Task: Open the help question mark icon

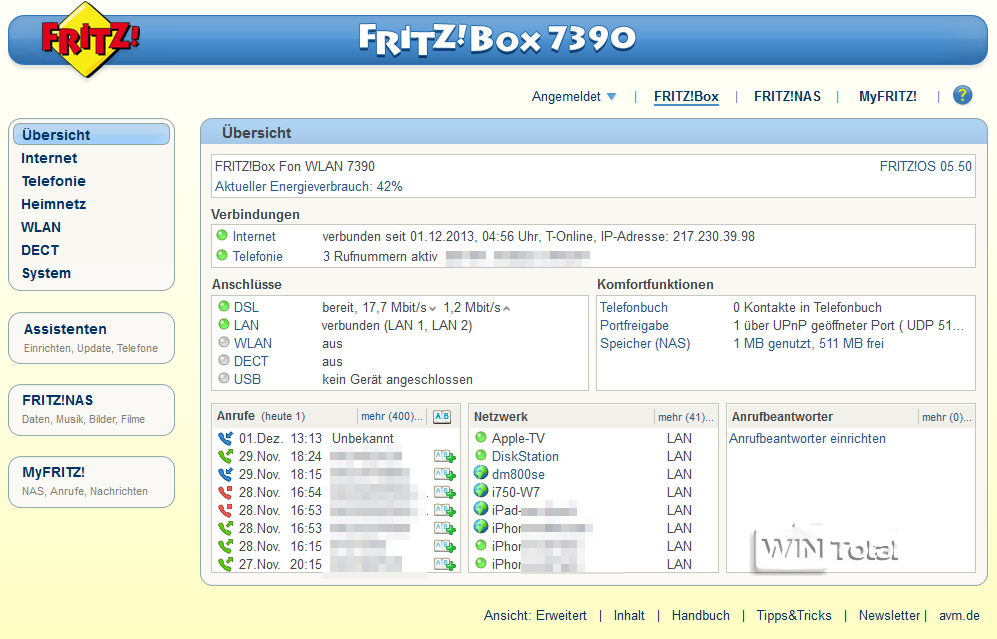Action: [x=962, y=95]
